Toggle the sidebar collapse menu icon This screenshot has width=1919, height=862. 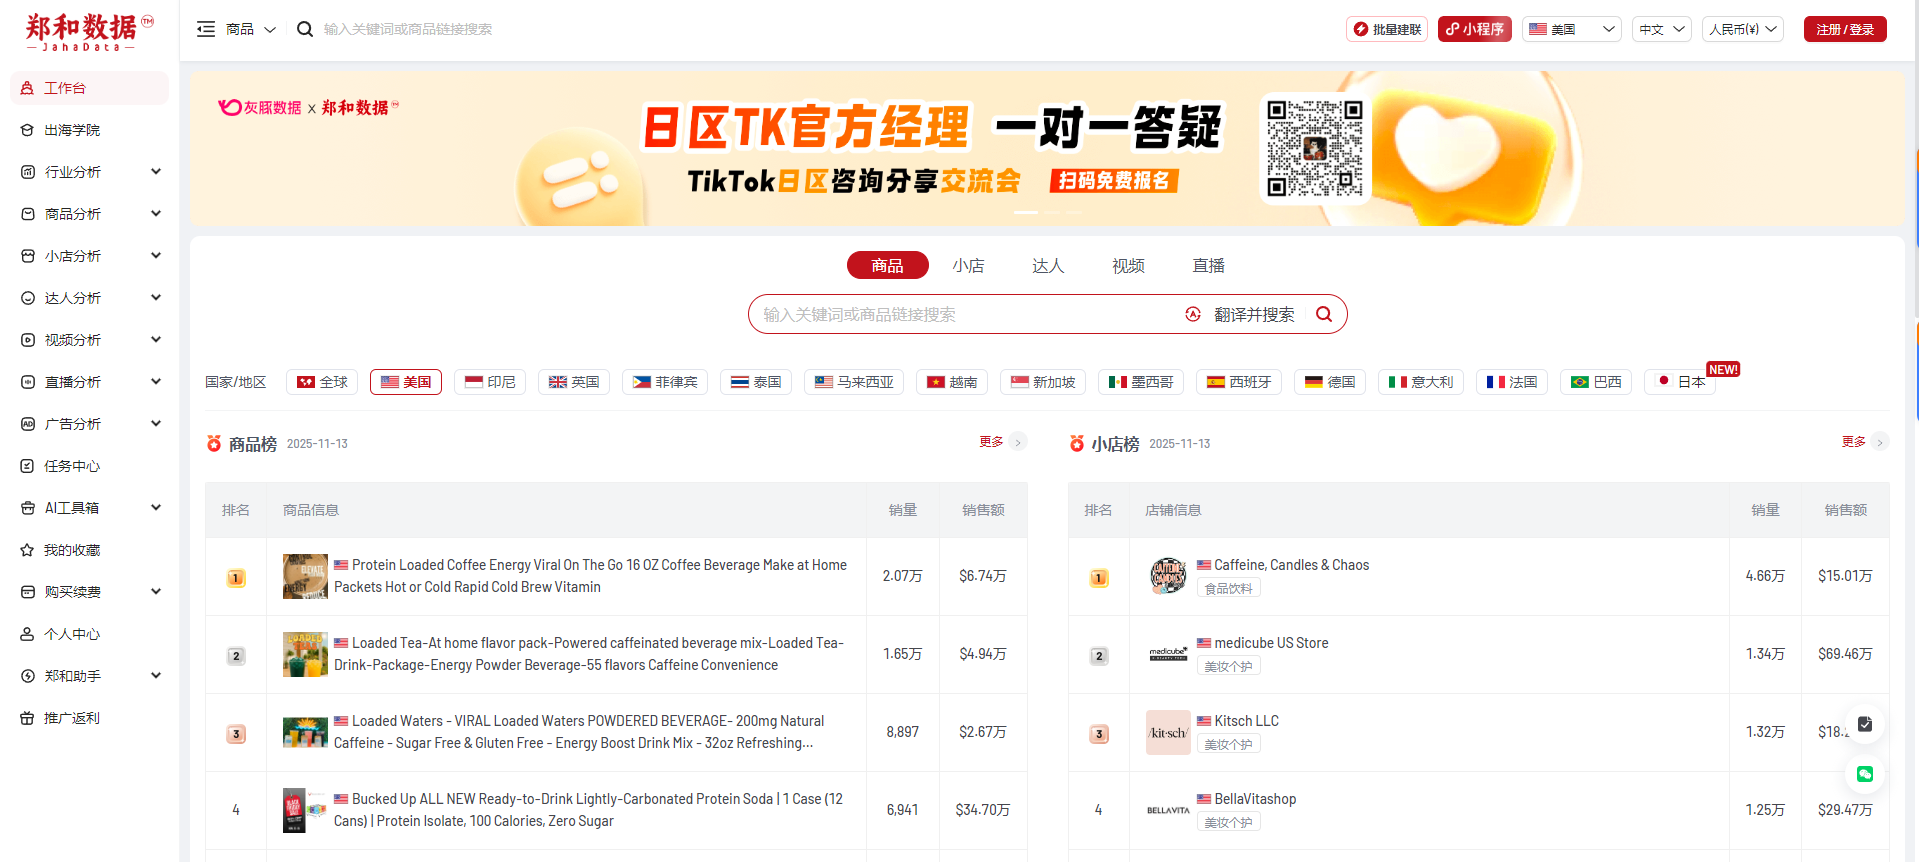coord(206,29)
